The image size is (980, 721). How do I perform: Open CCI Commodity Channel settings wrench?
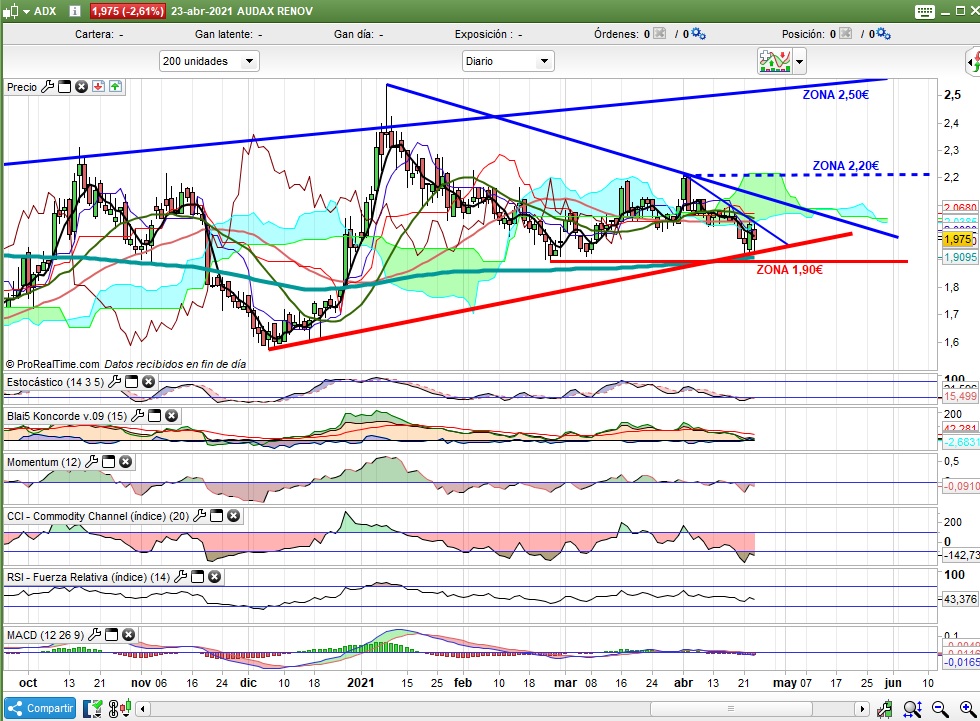(x=199, y=515)
